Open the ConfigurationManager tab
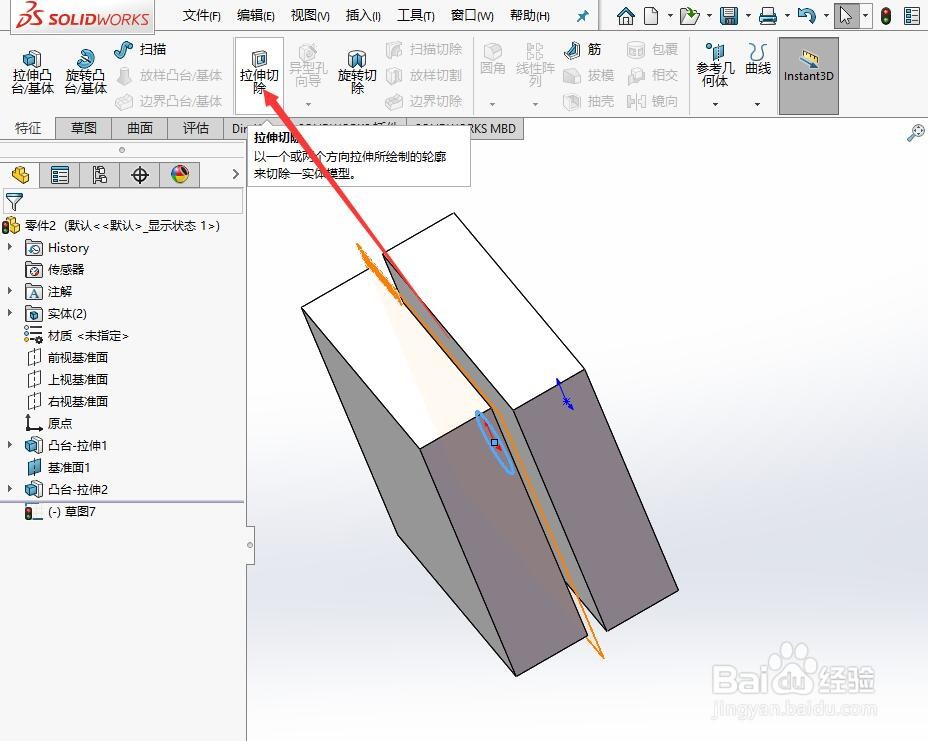928x741 pixels. [99, 175]
